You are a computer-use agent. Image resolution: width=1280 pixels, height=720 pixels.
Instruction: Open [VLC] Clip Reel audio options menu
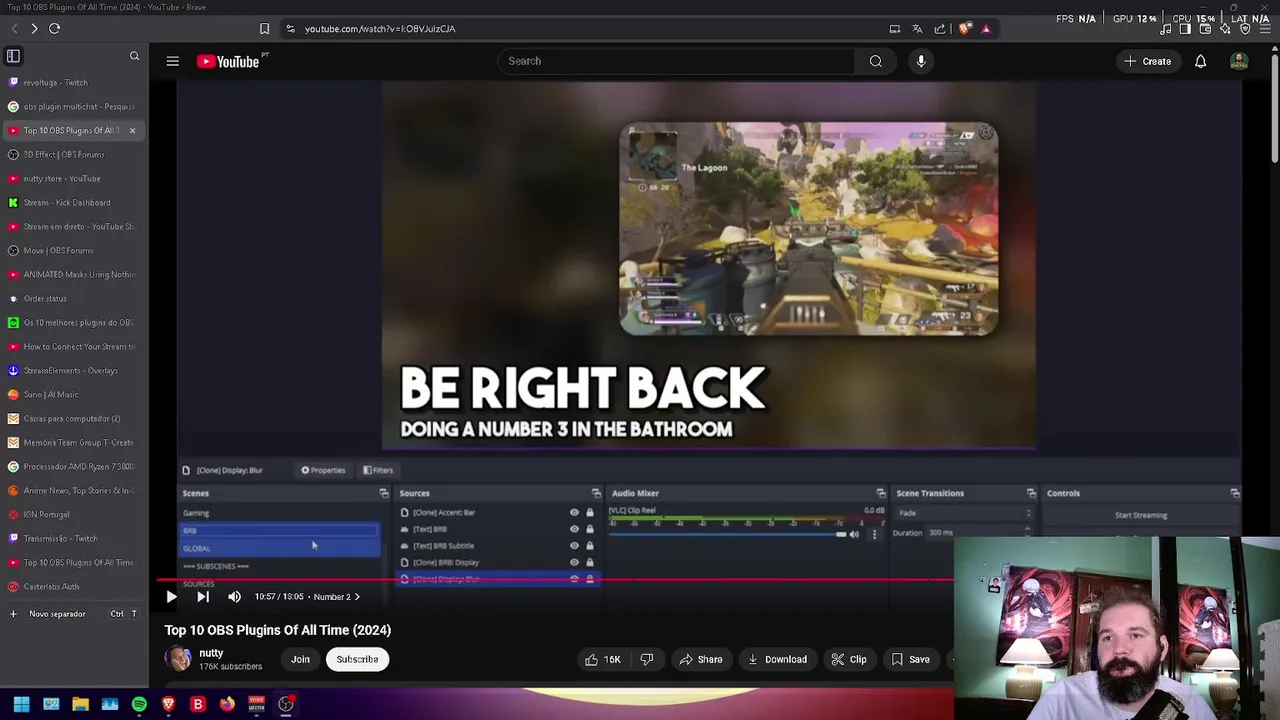click(874, 535)
